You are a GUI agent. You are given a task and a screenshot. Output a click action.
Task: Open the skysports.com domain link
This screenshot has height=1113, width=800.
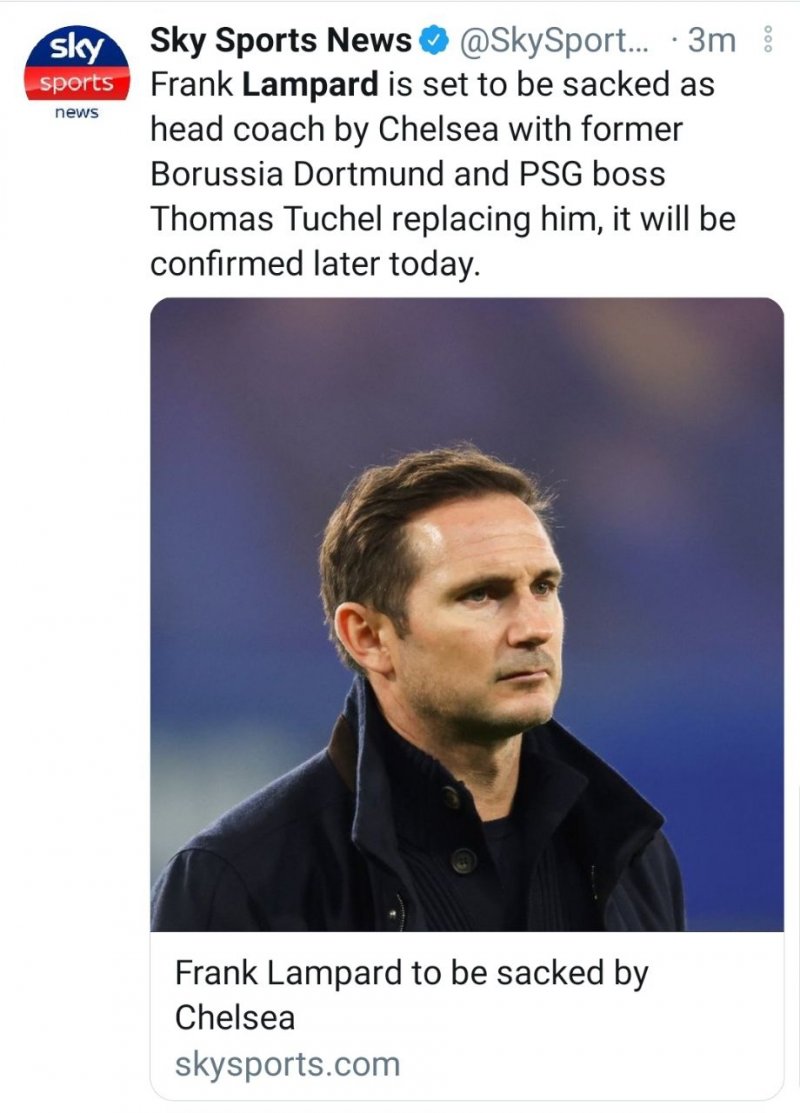(287, 1063)
